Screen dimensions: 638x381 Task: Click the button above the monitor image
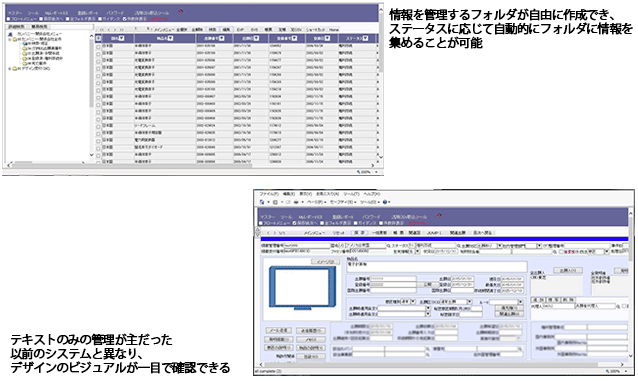pyautogui.click(x=325, y=262)
